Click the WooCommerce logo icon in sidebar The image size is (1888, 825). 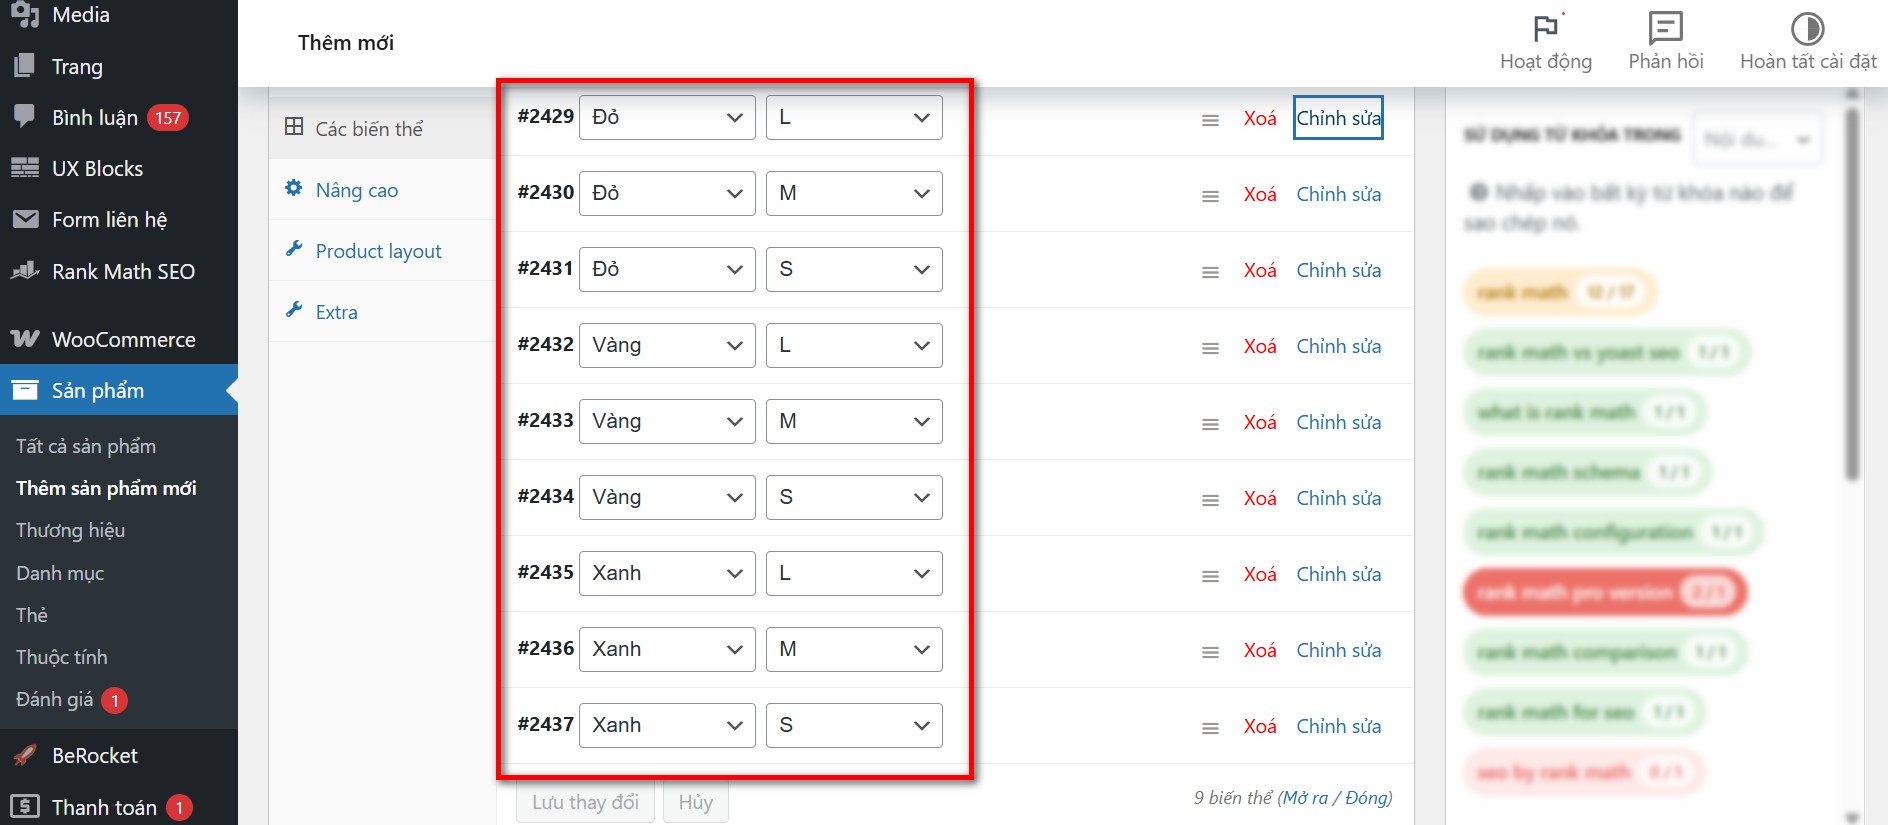25,339
